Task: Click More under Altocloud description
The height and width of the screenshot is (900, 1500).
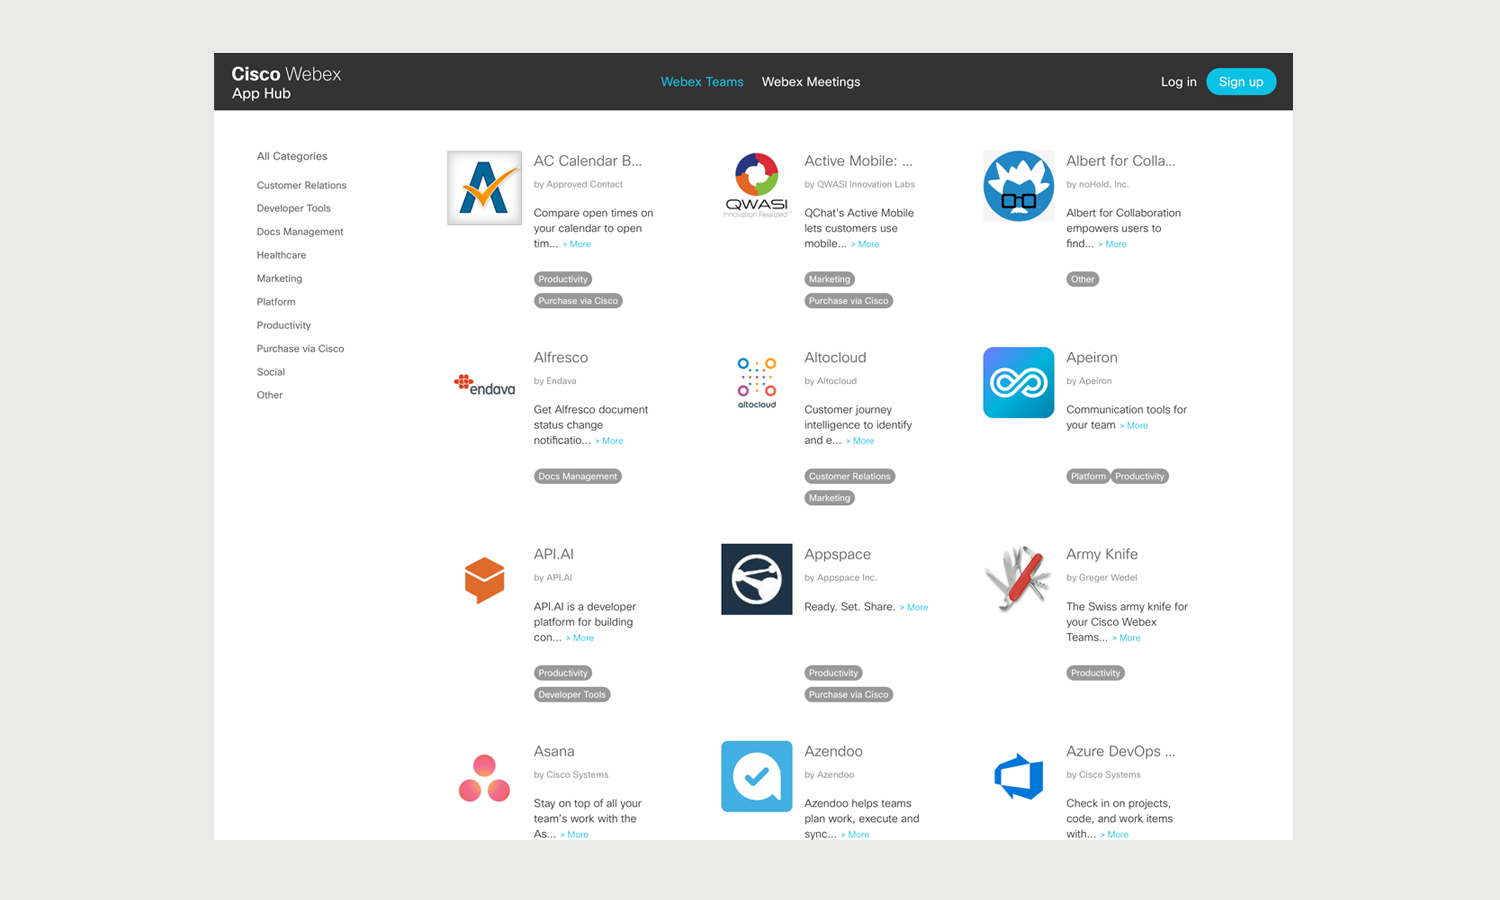Action: [x=860, y=441]
